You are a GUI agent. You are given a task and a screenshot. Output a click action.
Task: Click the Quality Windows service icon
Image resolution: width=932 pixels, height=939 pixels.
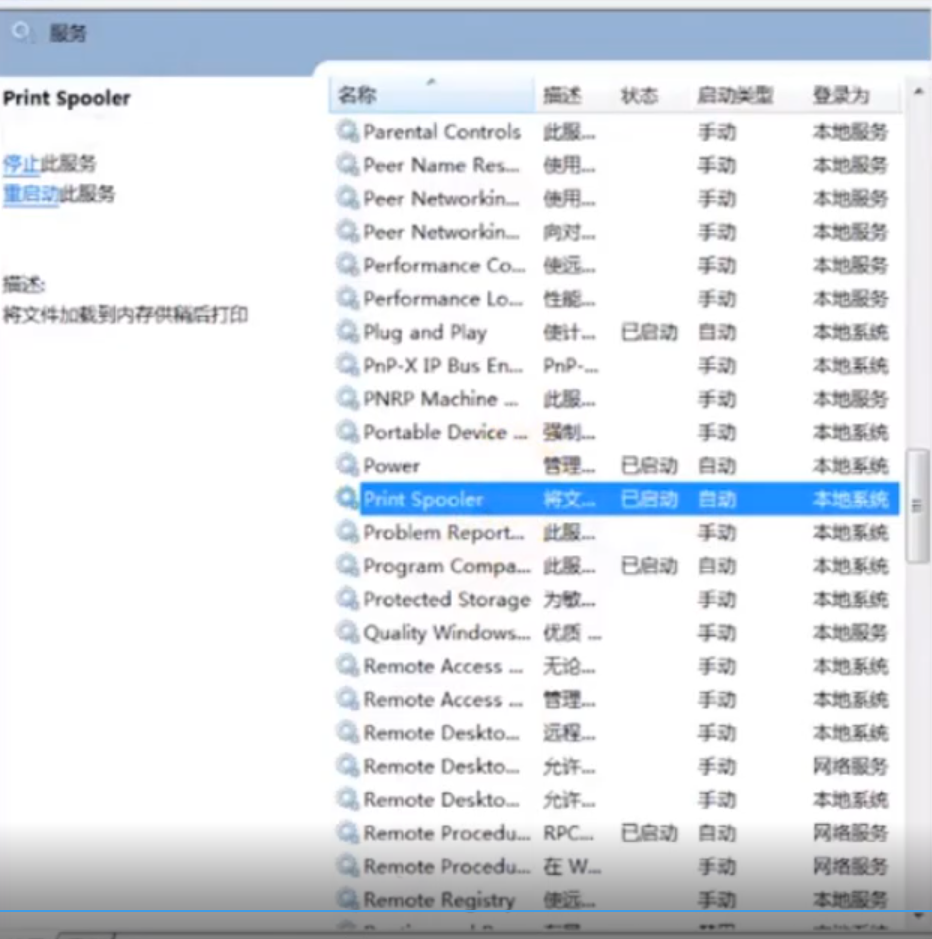click(x=347, y=633)
